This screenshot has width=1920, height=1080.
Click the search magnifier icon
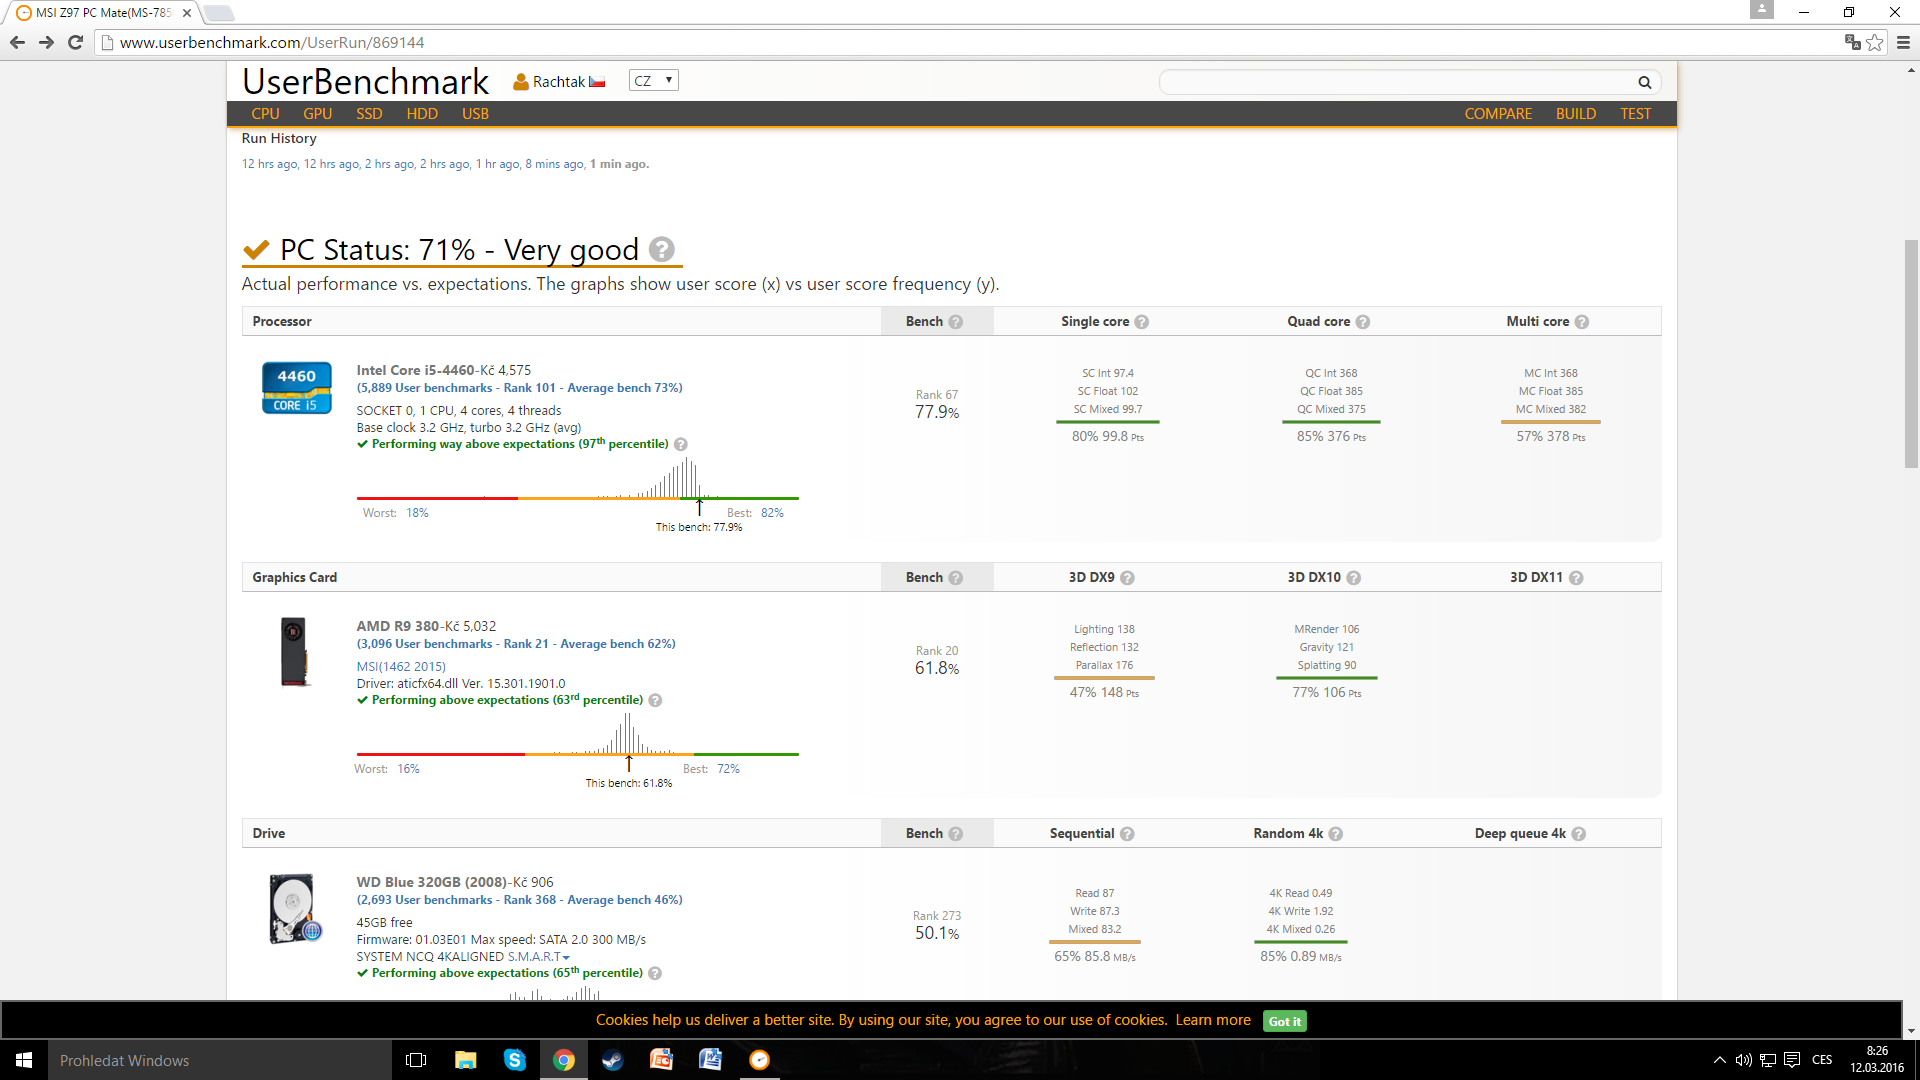(1644, 82)
